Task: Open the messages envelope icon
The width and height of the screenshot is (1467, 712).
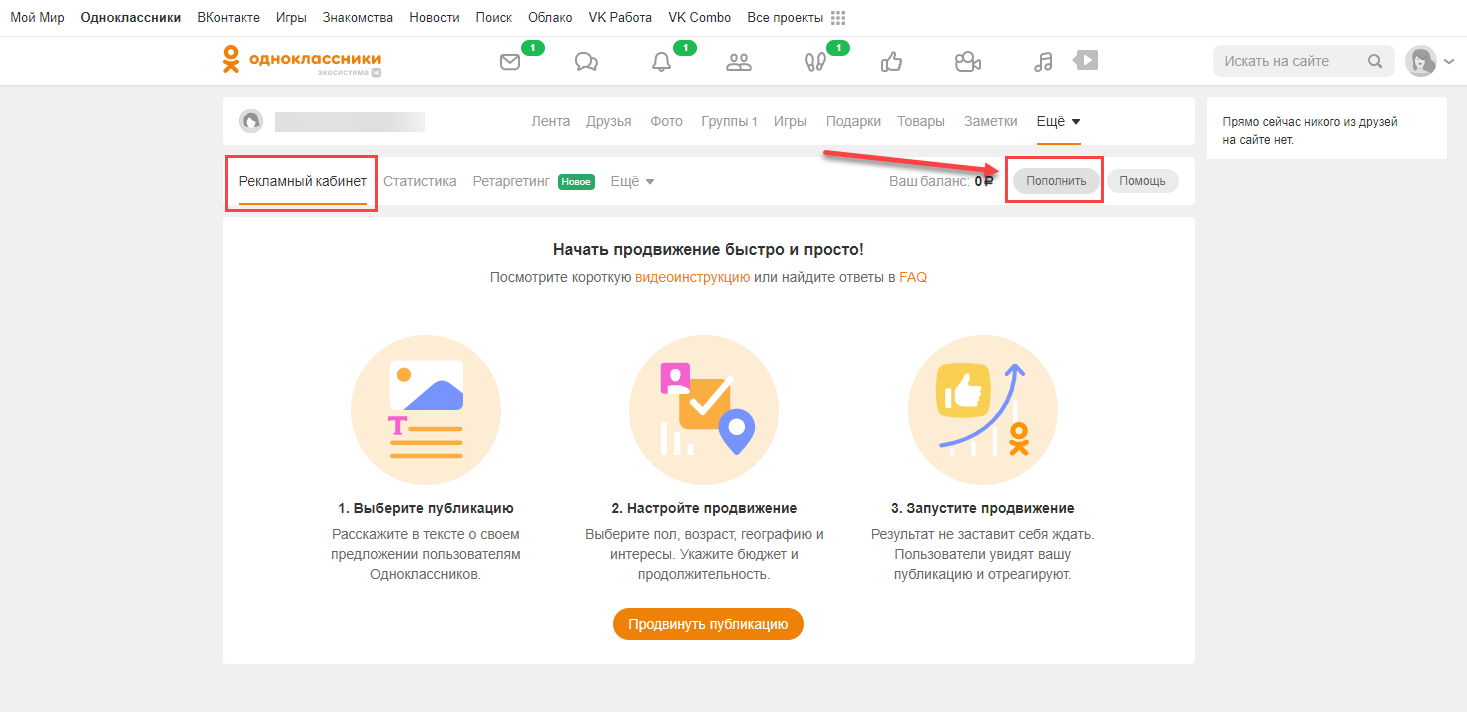Action: click(510, 62)
